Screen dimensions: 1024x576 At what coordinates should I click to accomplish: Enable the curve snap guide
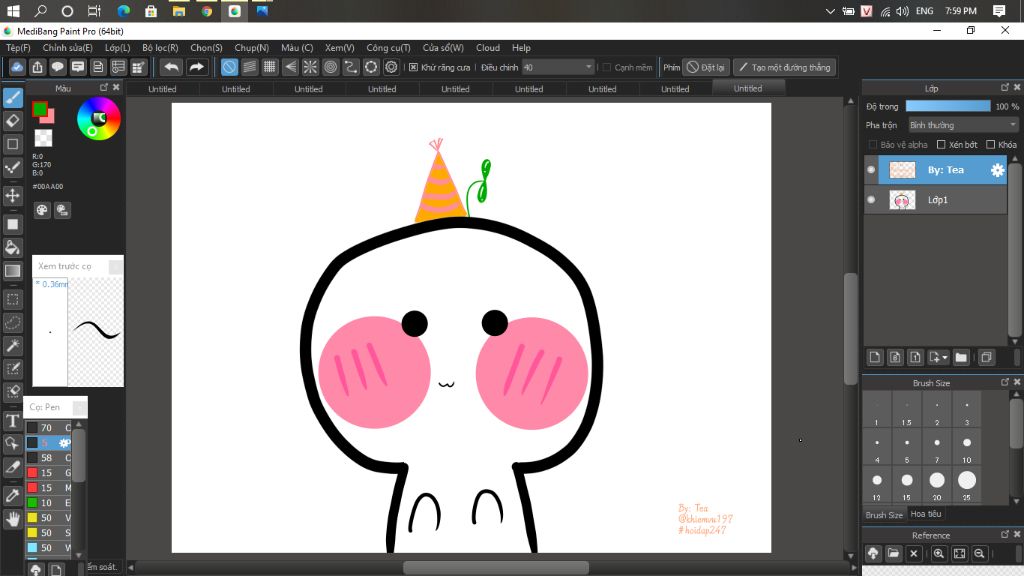(351, 67)
